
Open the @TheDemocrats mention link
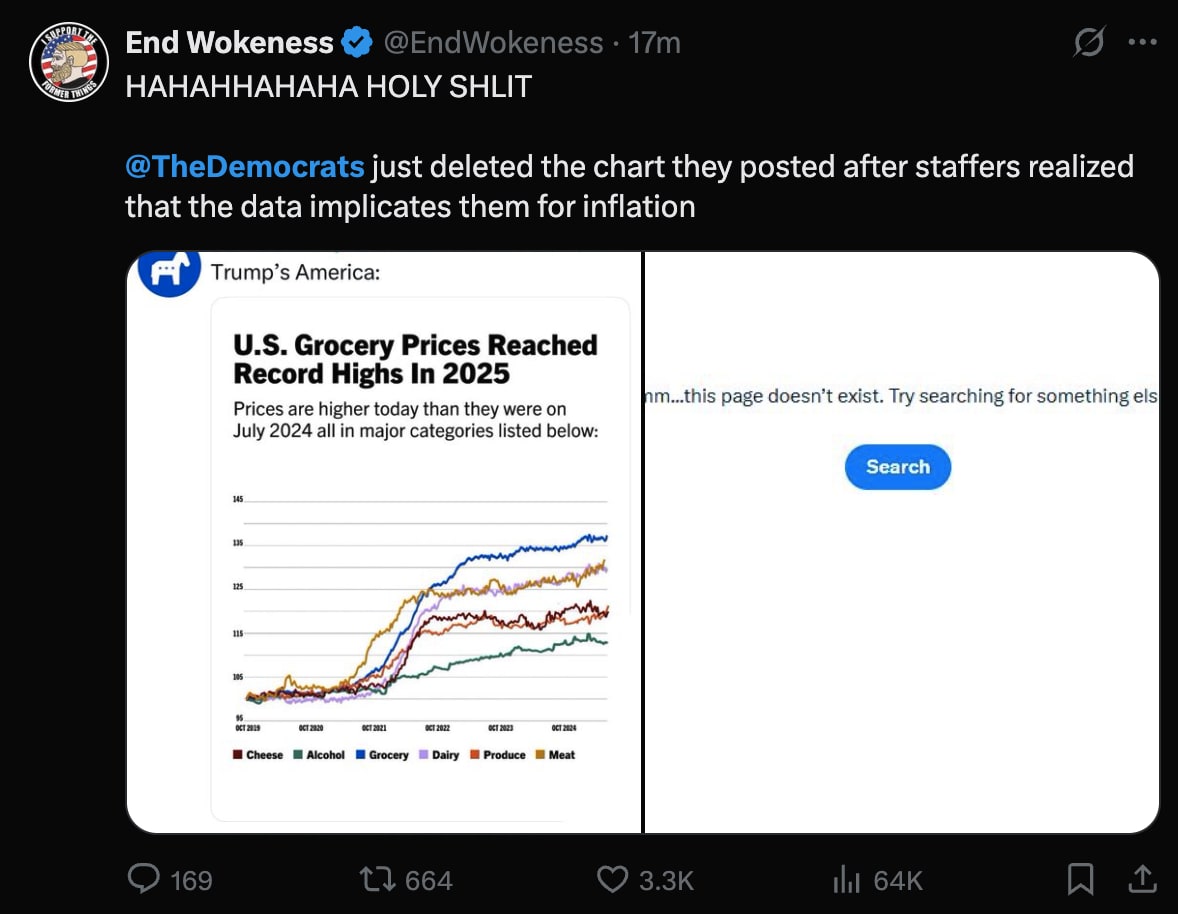click(245, 166)
